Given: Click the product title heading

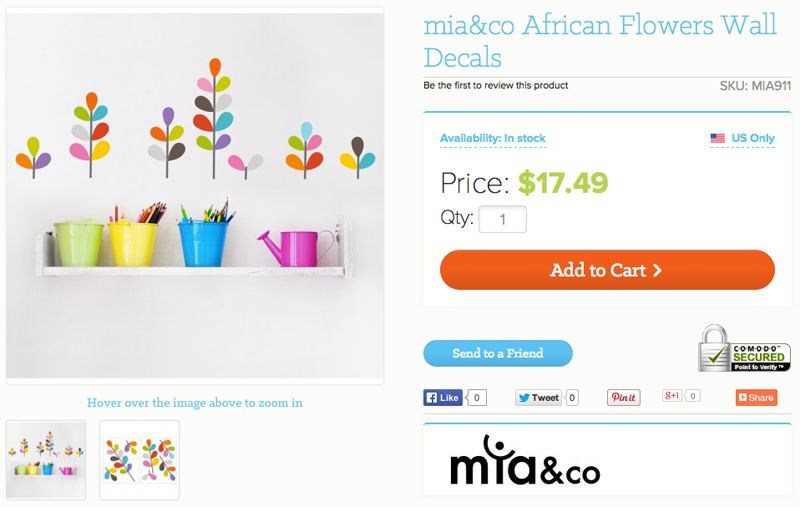Looking at the screenshot, I should pyautogui.click(x=600, y=41).
